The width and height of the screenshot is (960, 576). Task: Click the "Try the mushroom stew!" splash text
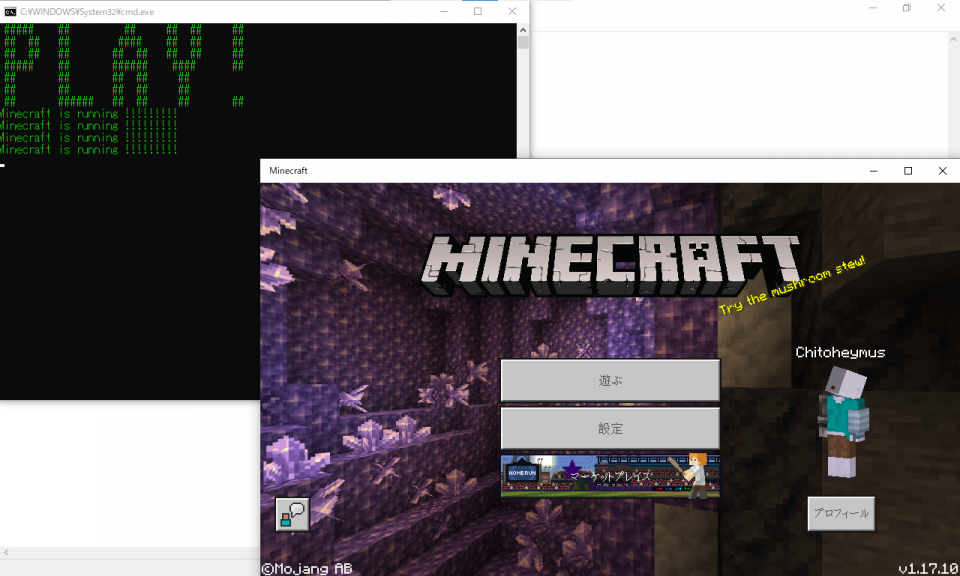pos(792,285)
